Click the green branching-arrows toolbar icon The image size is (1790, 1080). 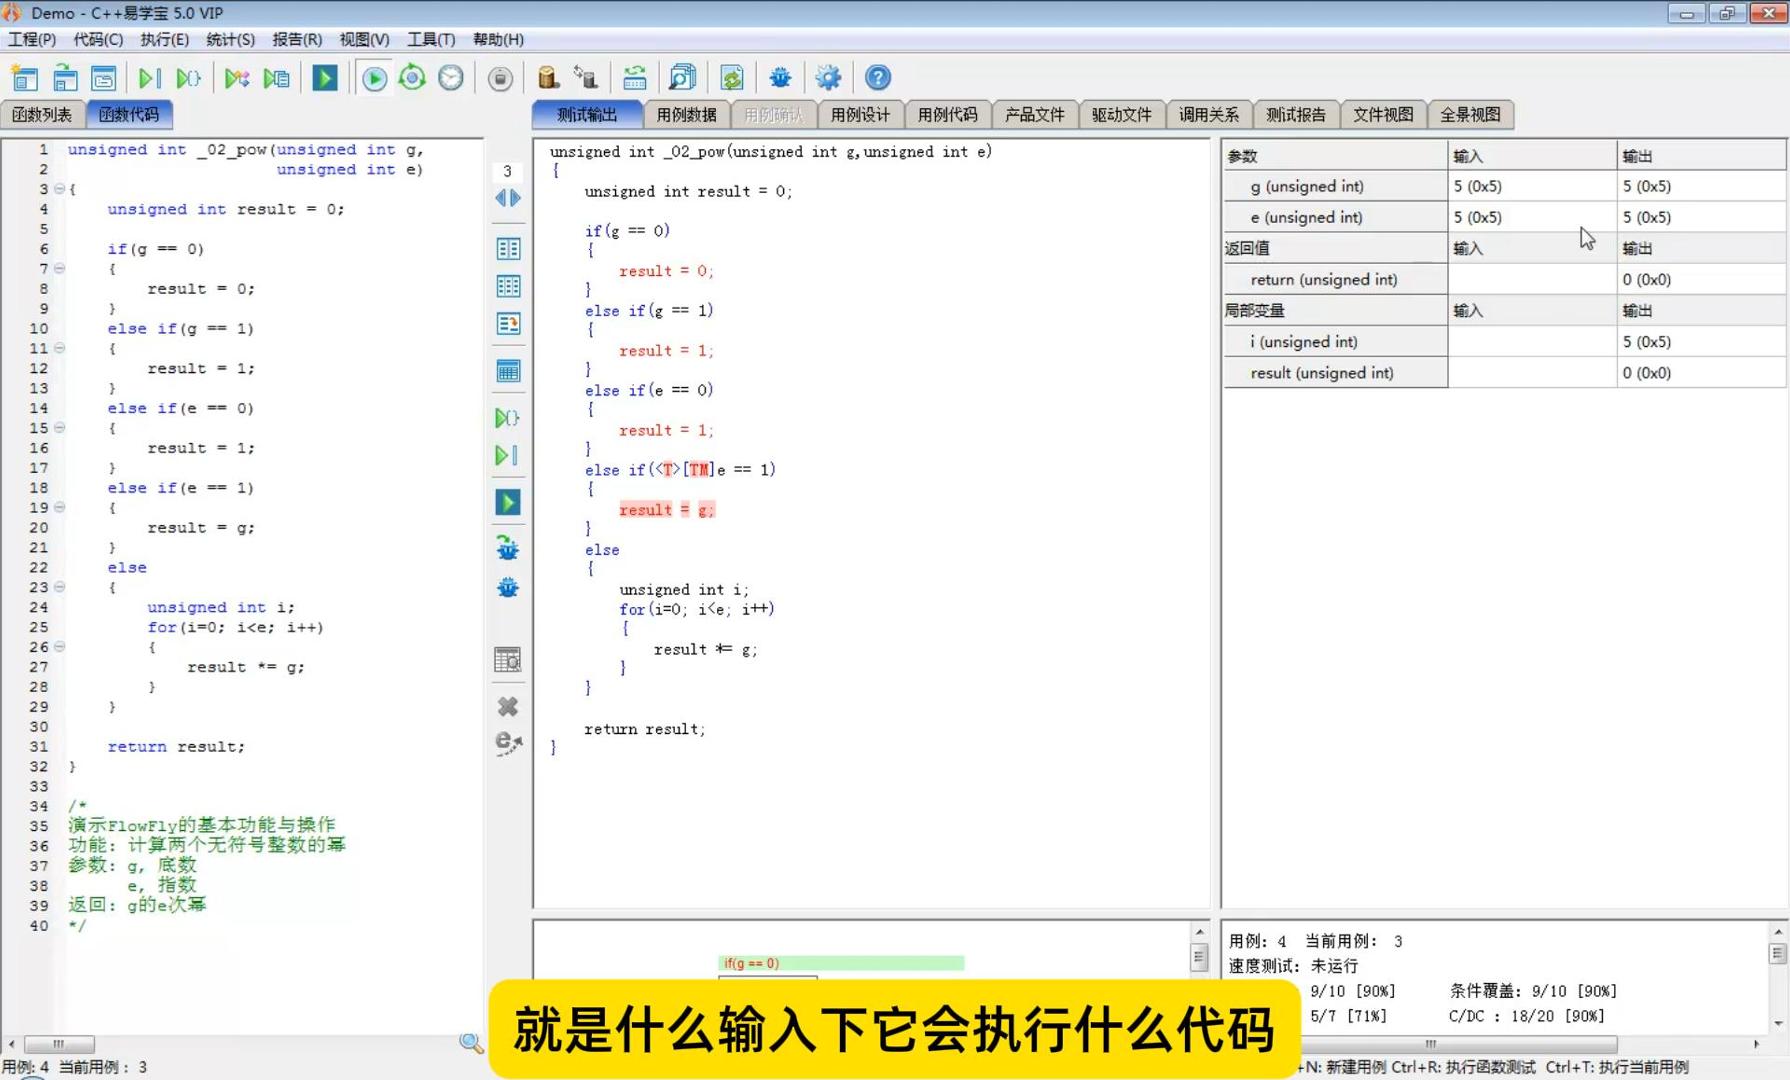(237, 78)
